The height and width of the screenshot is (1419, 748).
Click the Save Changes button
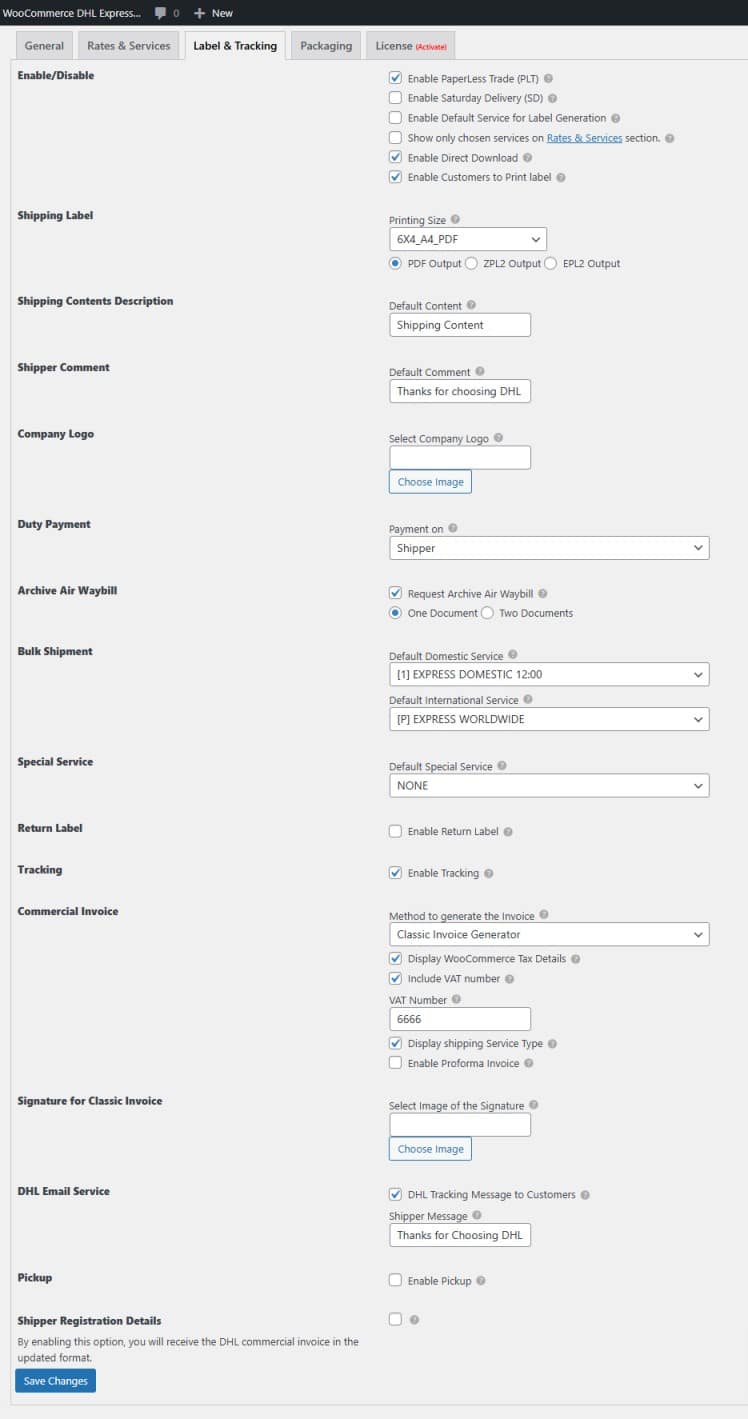[x=56, y=1381]
